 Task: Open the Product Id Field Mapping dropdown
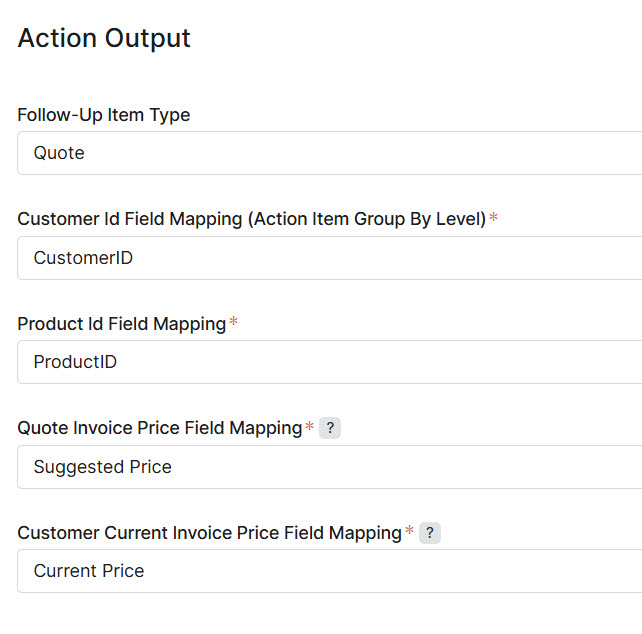point(330,362)
